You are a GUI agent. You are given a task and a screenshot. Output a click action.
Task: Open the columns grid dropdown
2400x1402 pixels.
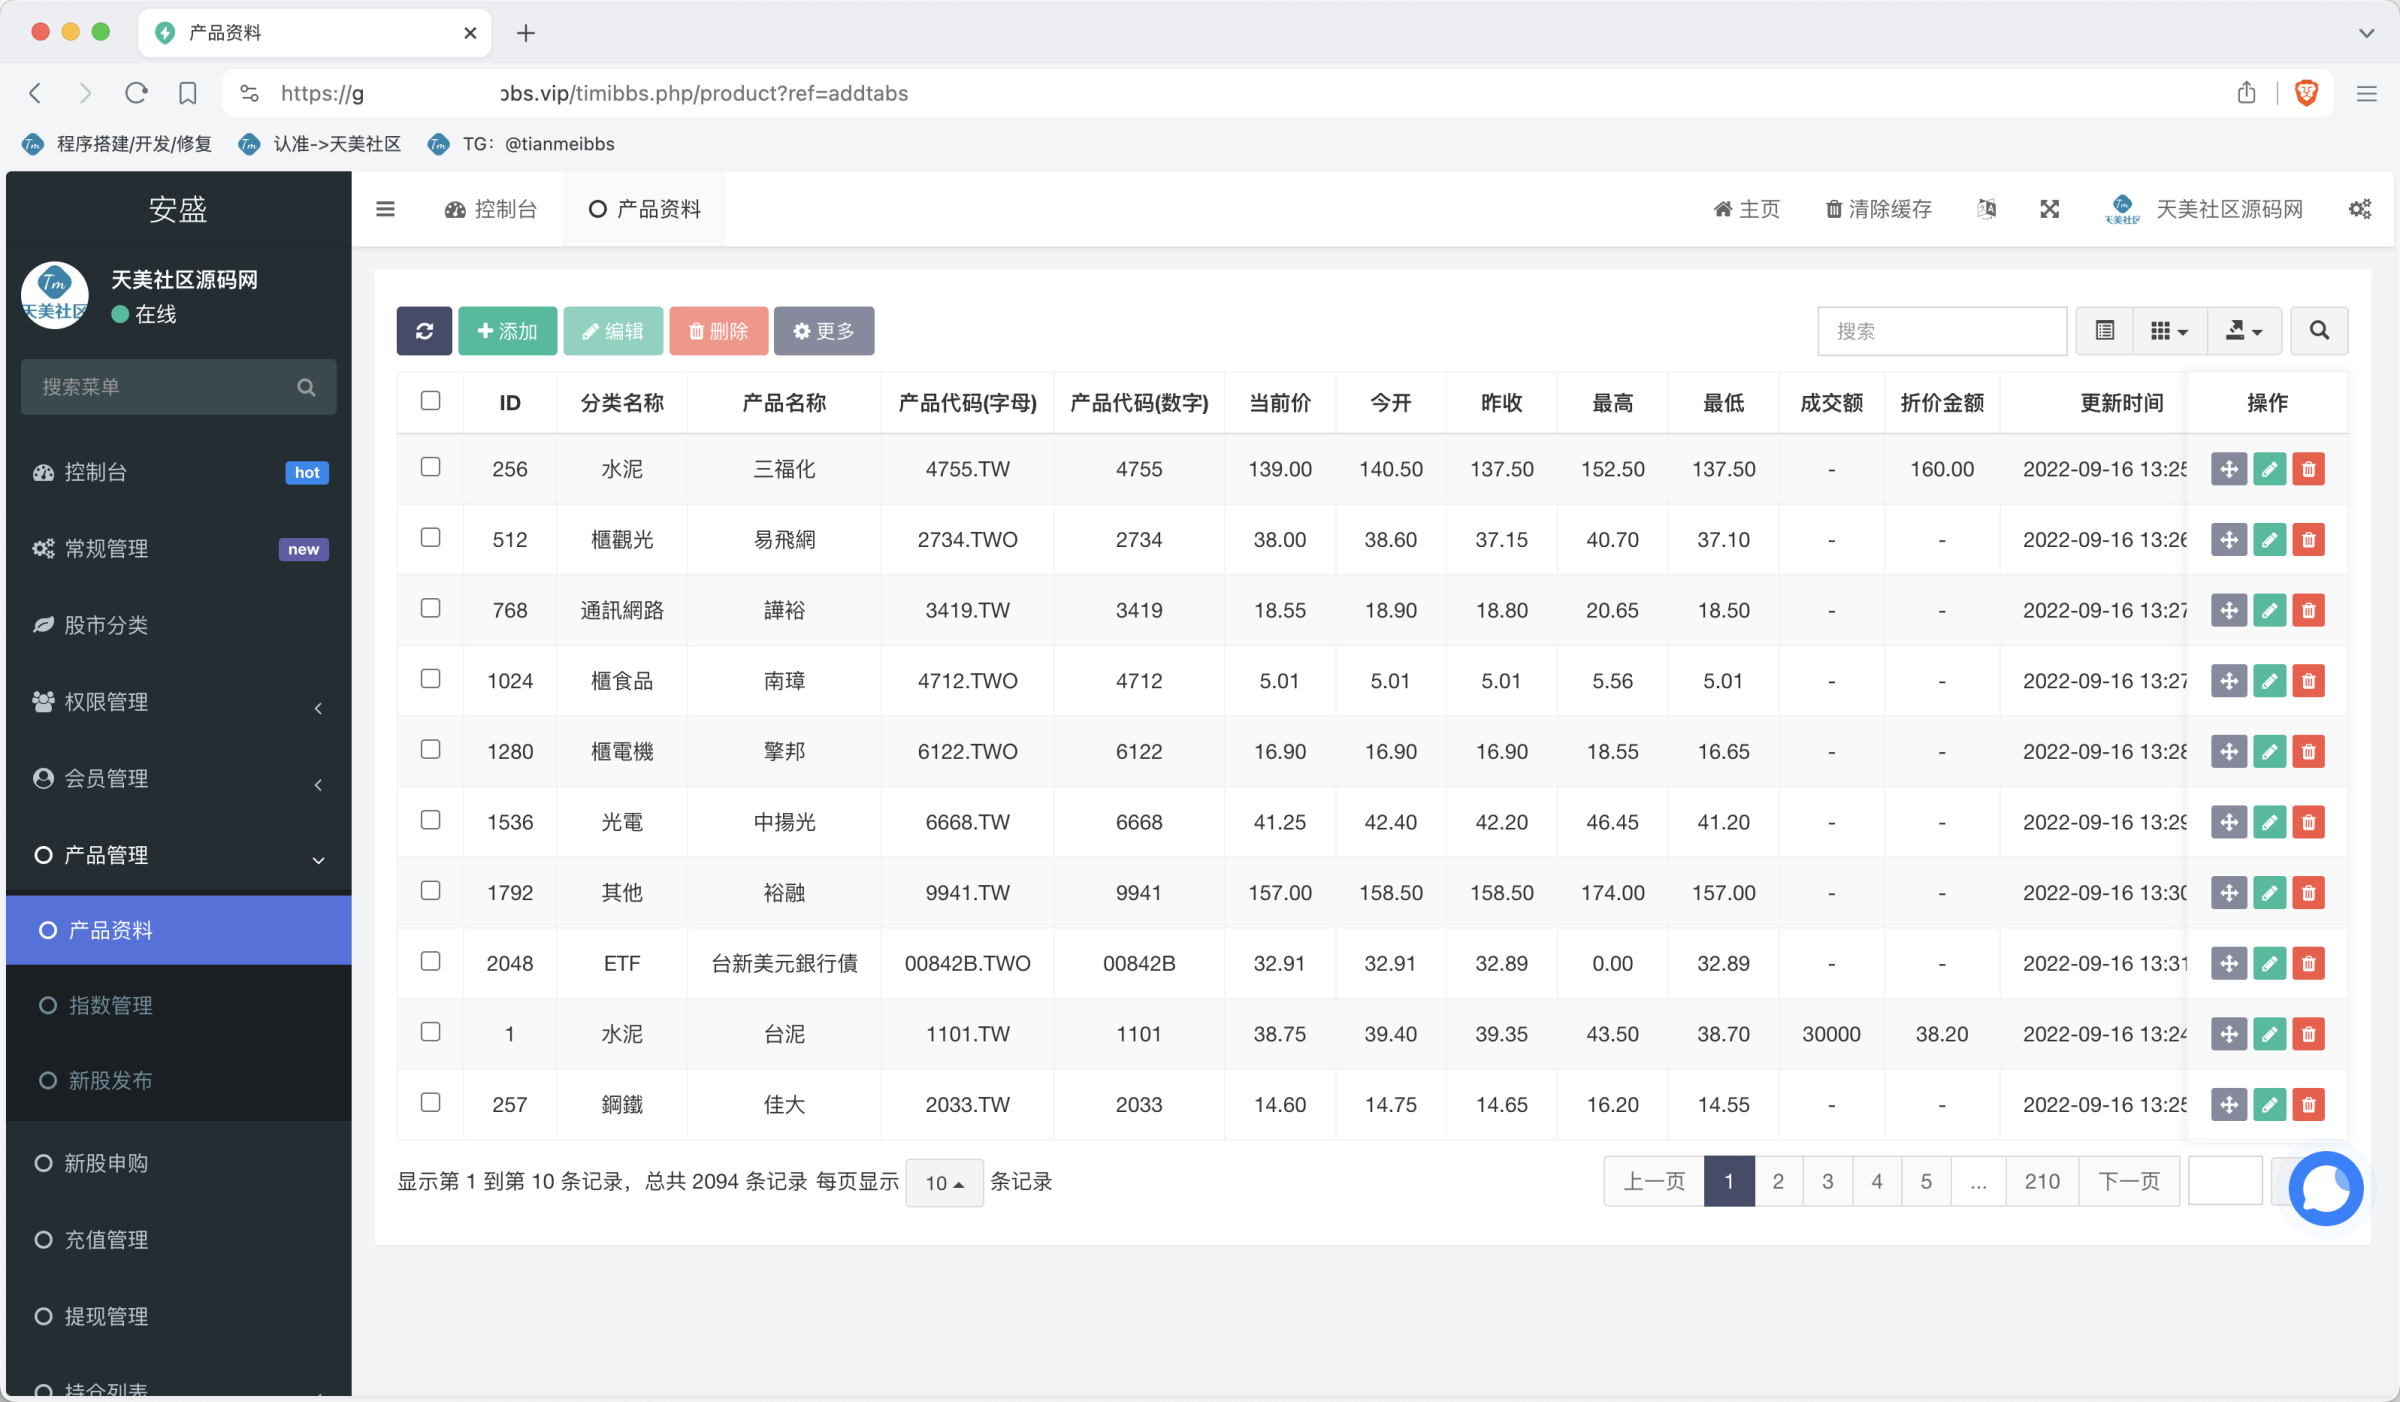[2169, 331]
